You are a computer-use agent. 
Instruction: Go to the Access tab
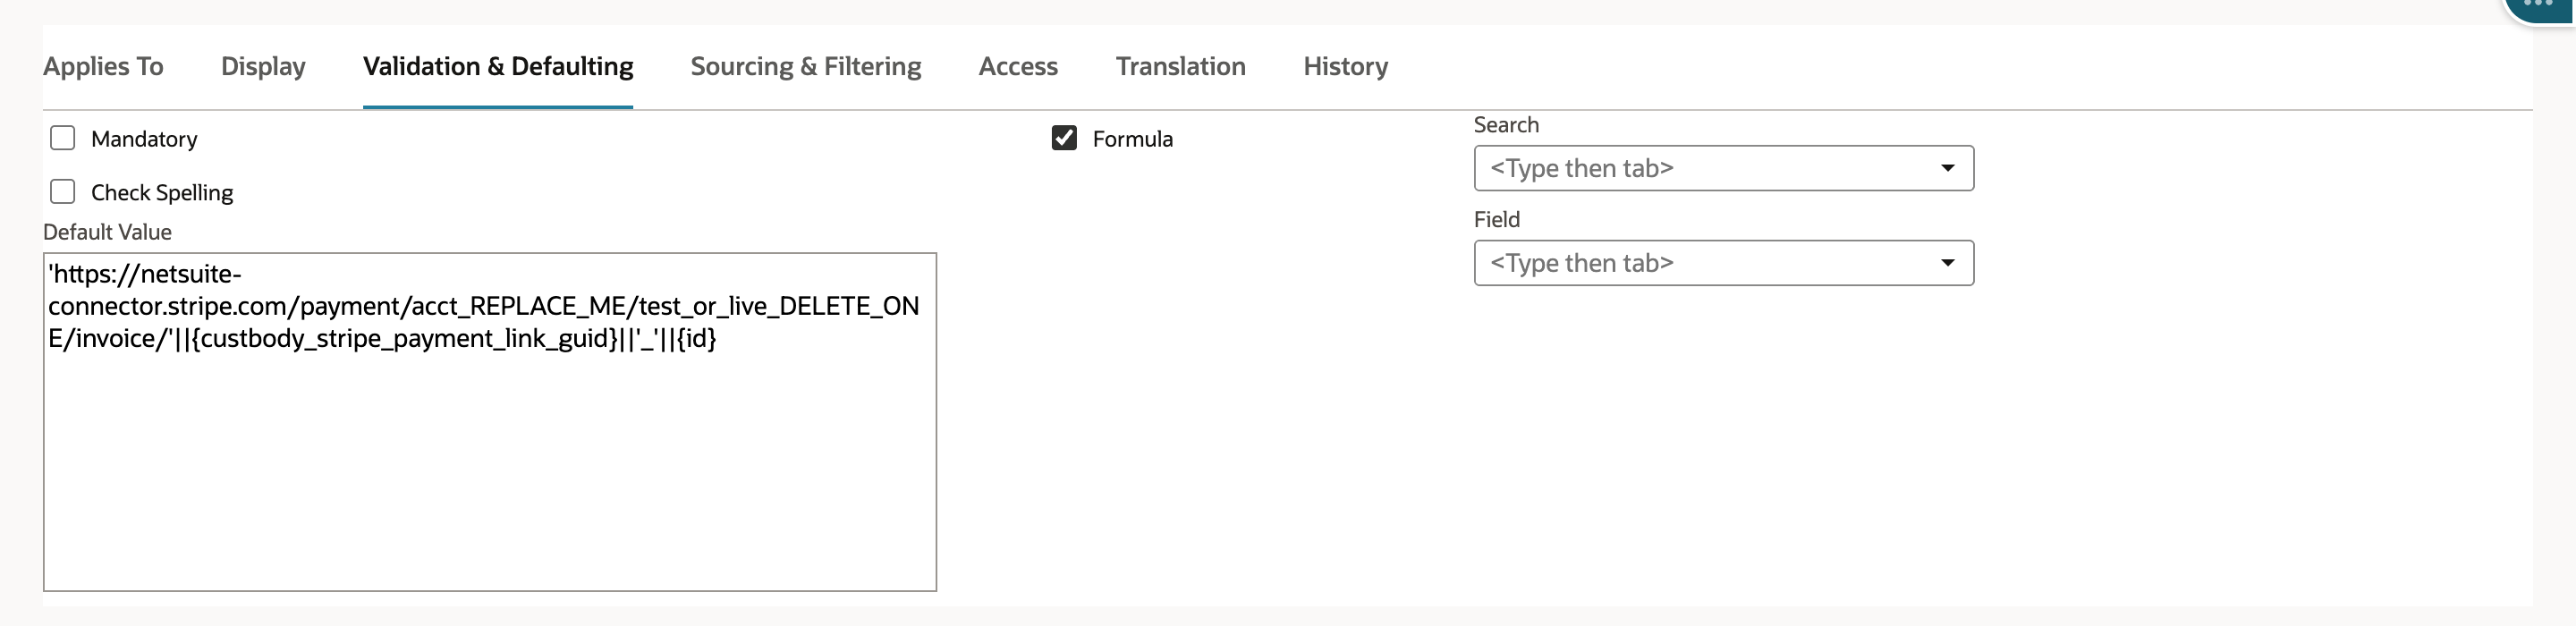[x=1018, y=66]
